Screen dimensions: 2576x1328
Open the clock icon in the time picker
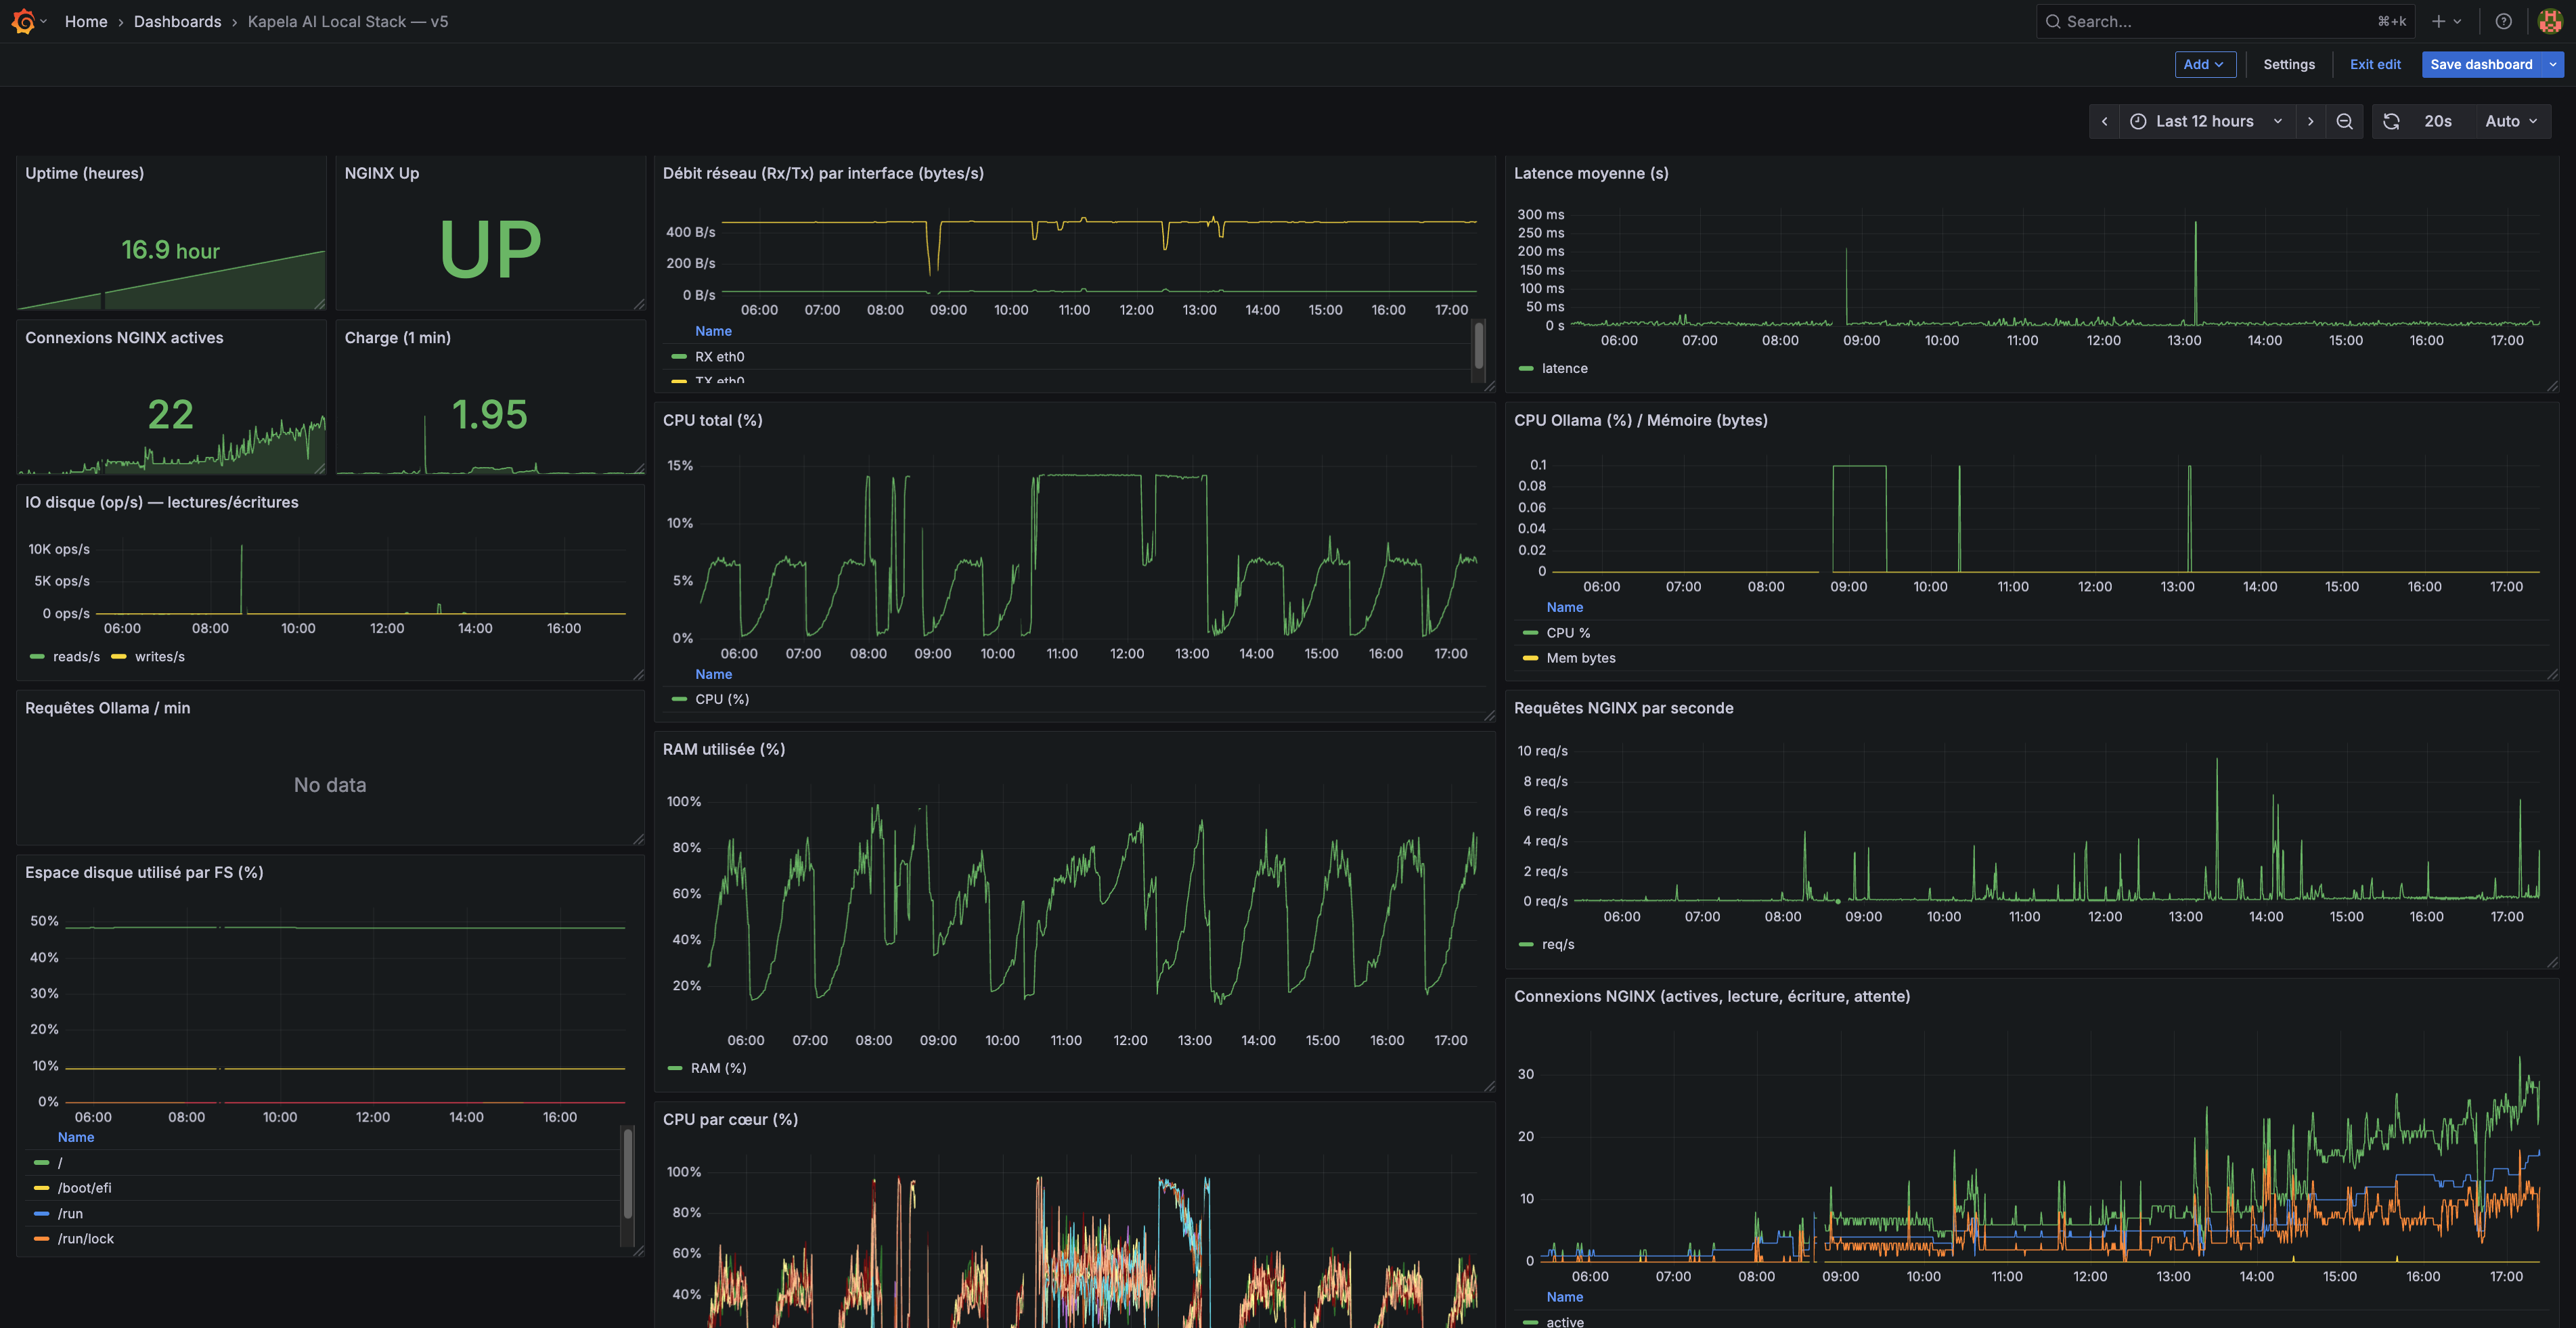click(x=2137, y=121)
